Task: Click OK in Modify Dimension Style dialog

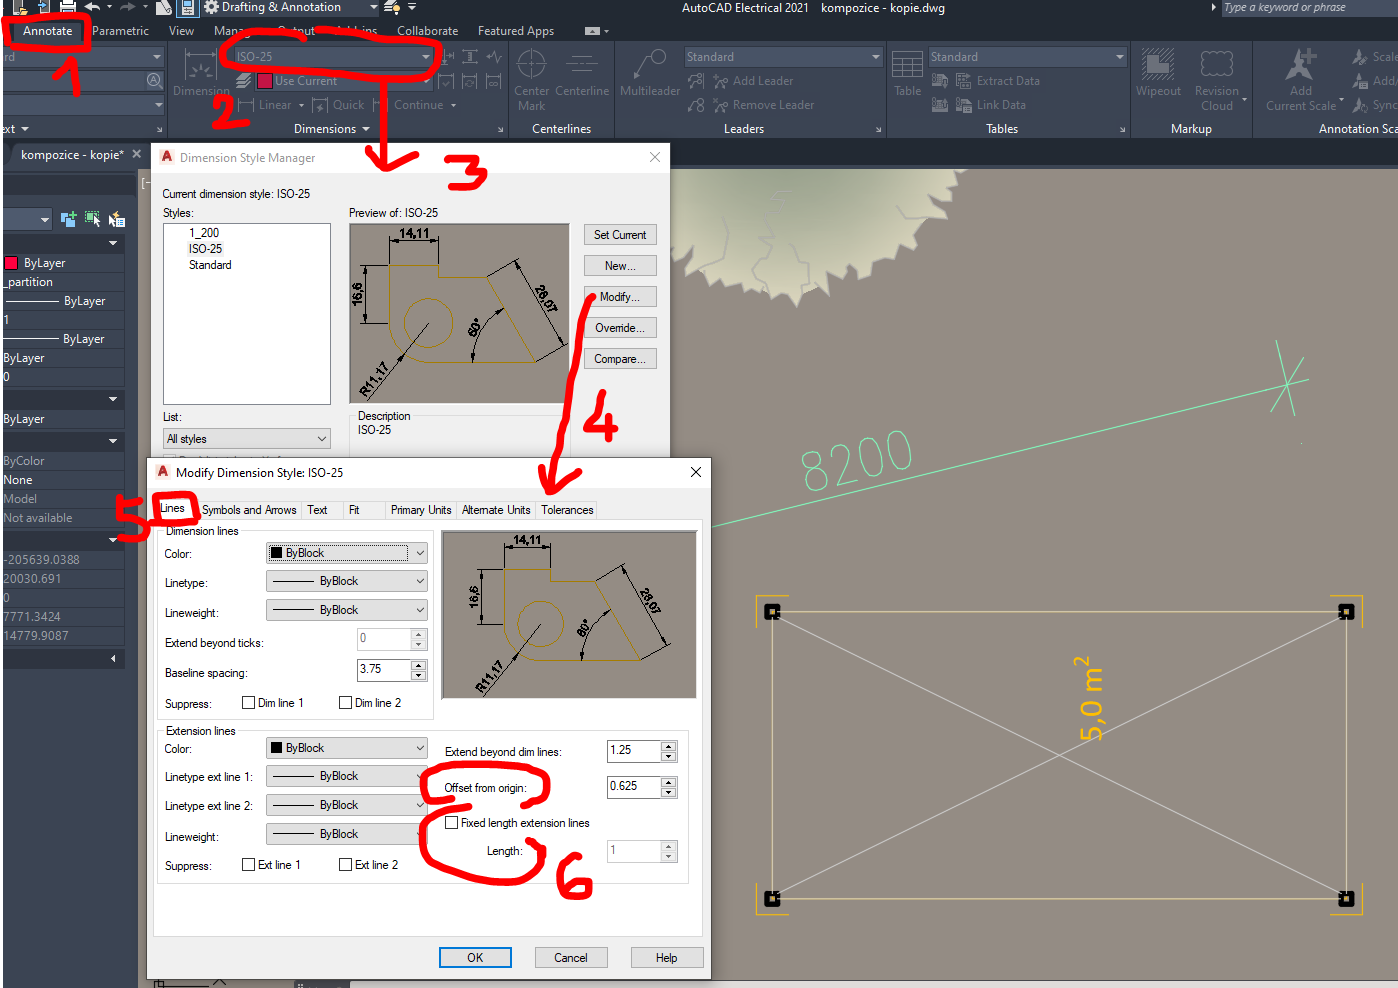Action: [x=475, y=958]
